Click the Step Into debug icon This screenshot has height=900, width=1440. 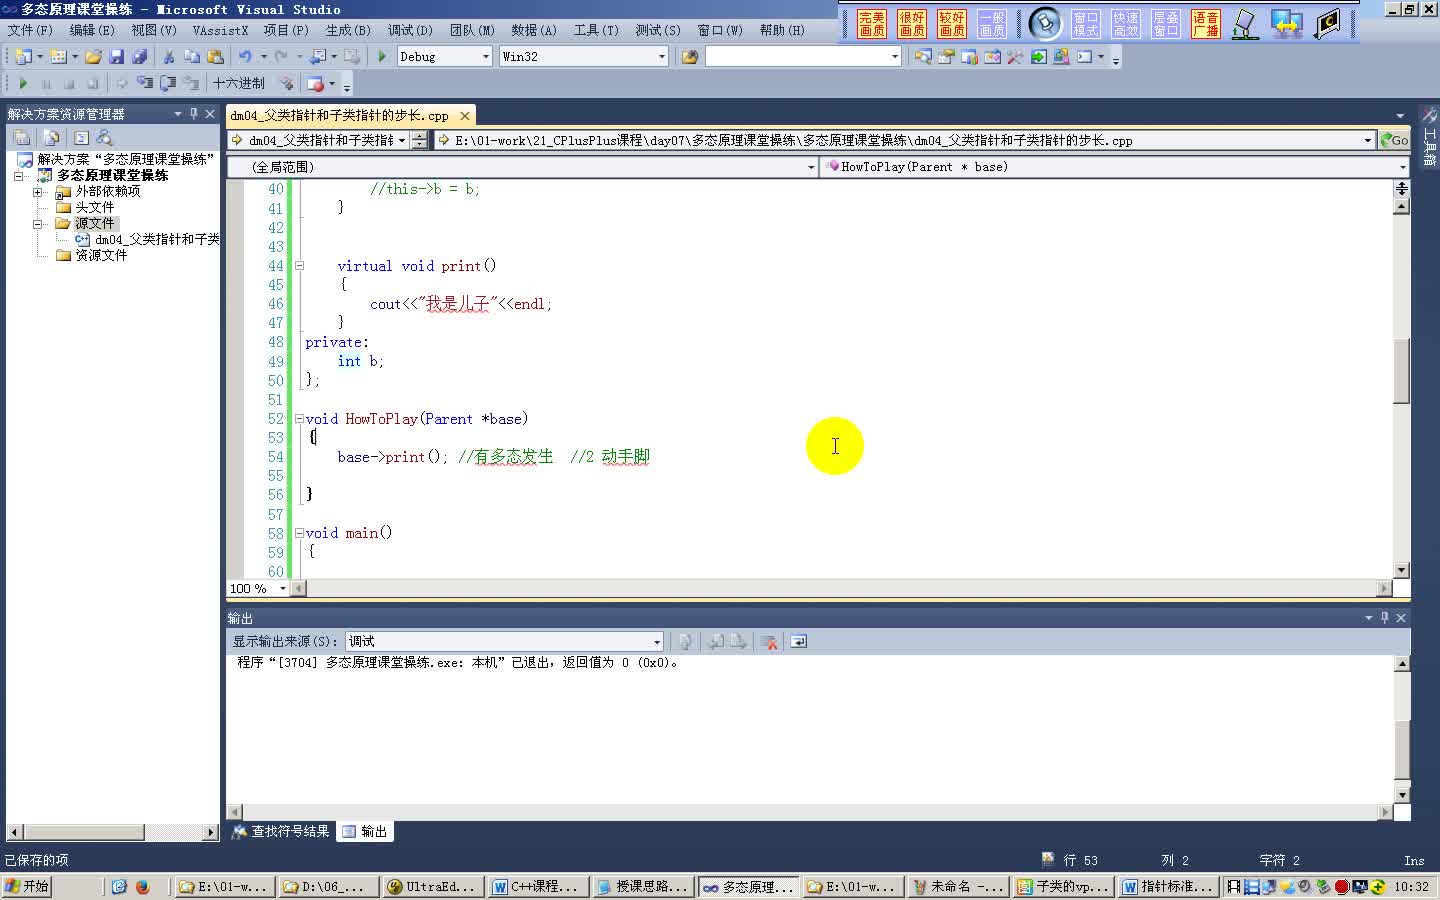pyautogui.click(x=144, y=83)
